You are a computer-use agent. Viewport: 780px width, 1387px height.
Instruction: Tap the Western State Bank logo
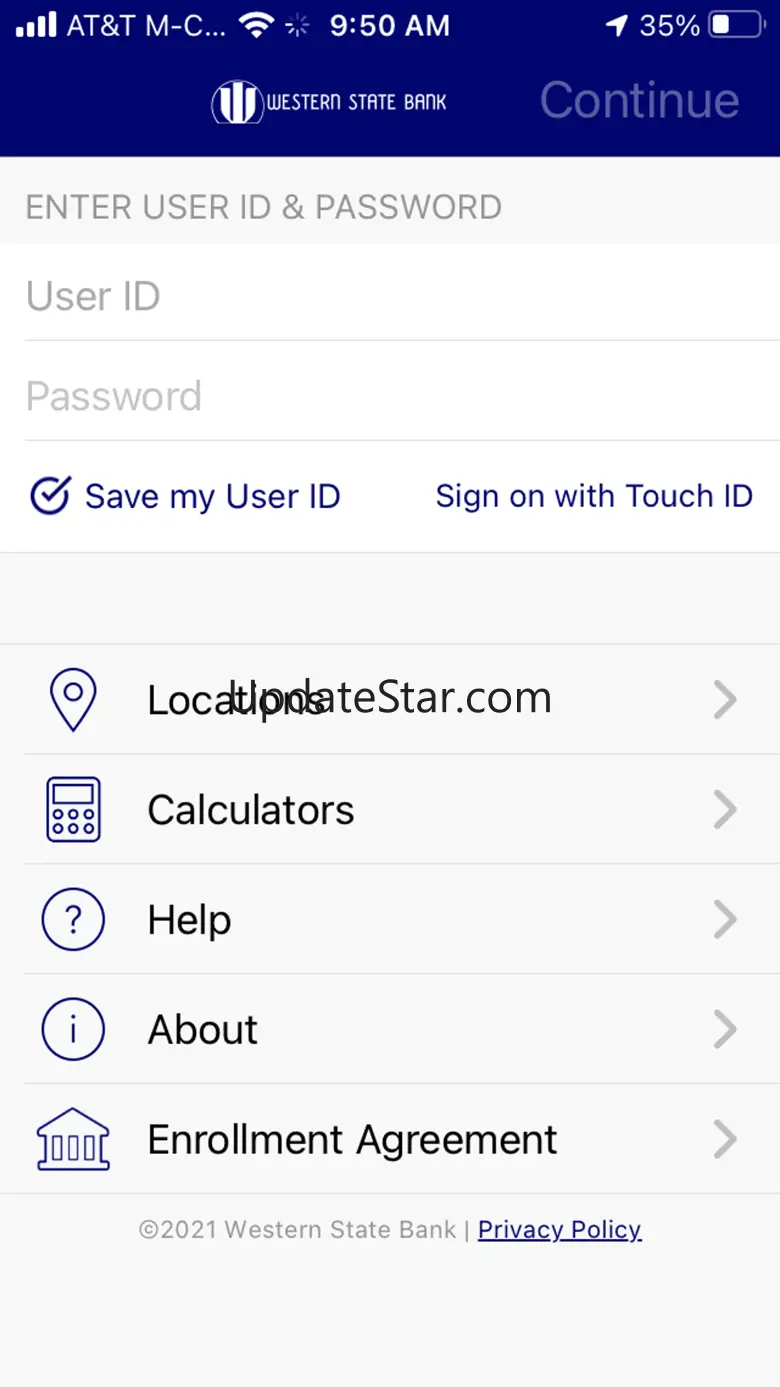(x=329, y=102)
